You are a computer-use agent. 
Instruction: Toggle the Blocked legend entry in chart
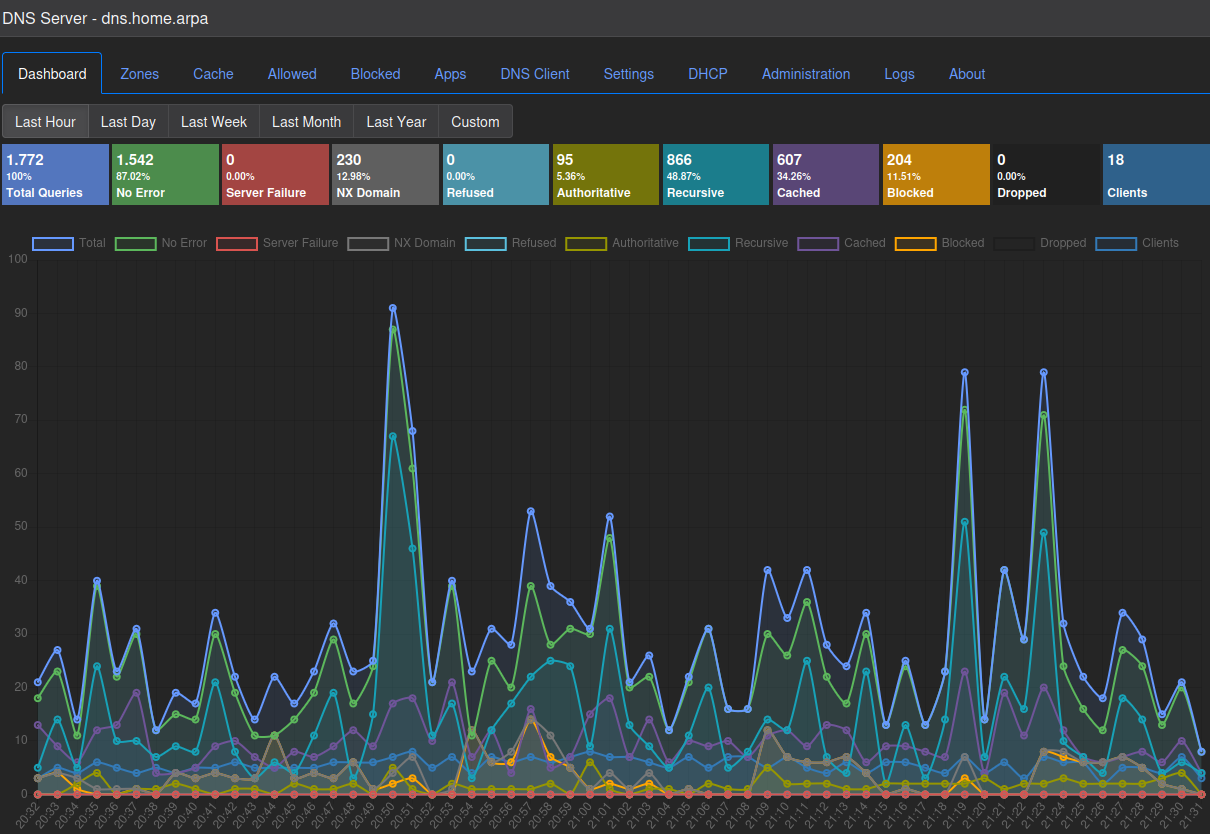tap(939, 243)
